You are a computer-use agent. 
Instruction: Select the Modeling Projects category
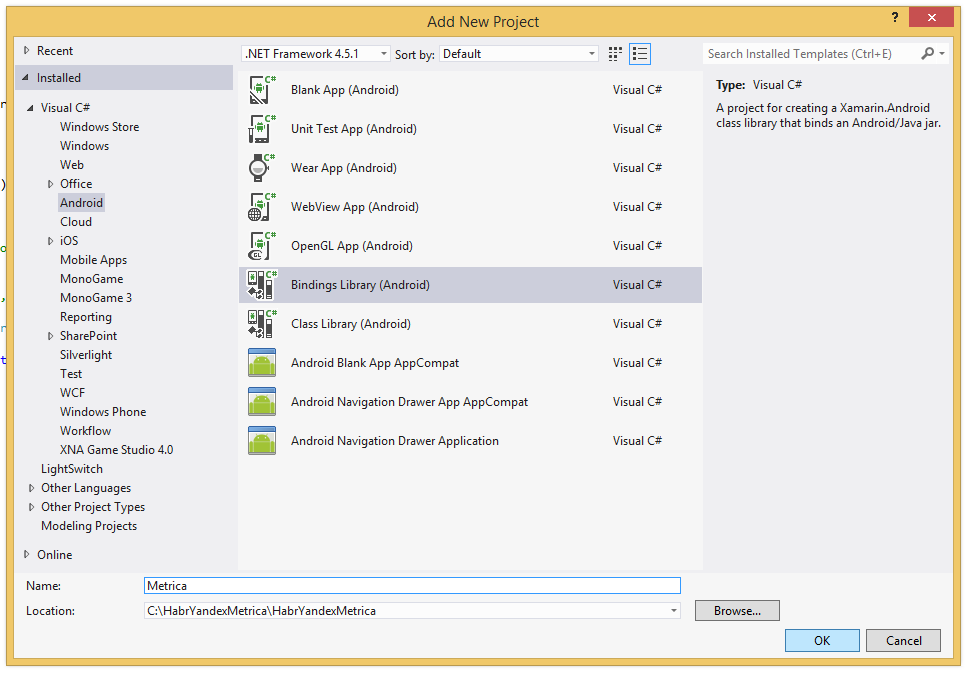click(89, 526)
